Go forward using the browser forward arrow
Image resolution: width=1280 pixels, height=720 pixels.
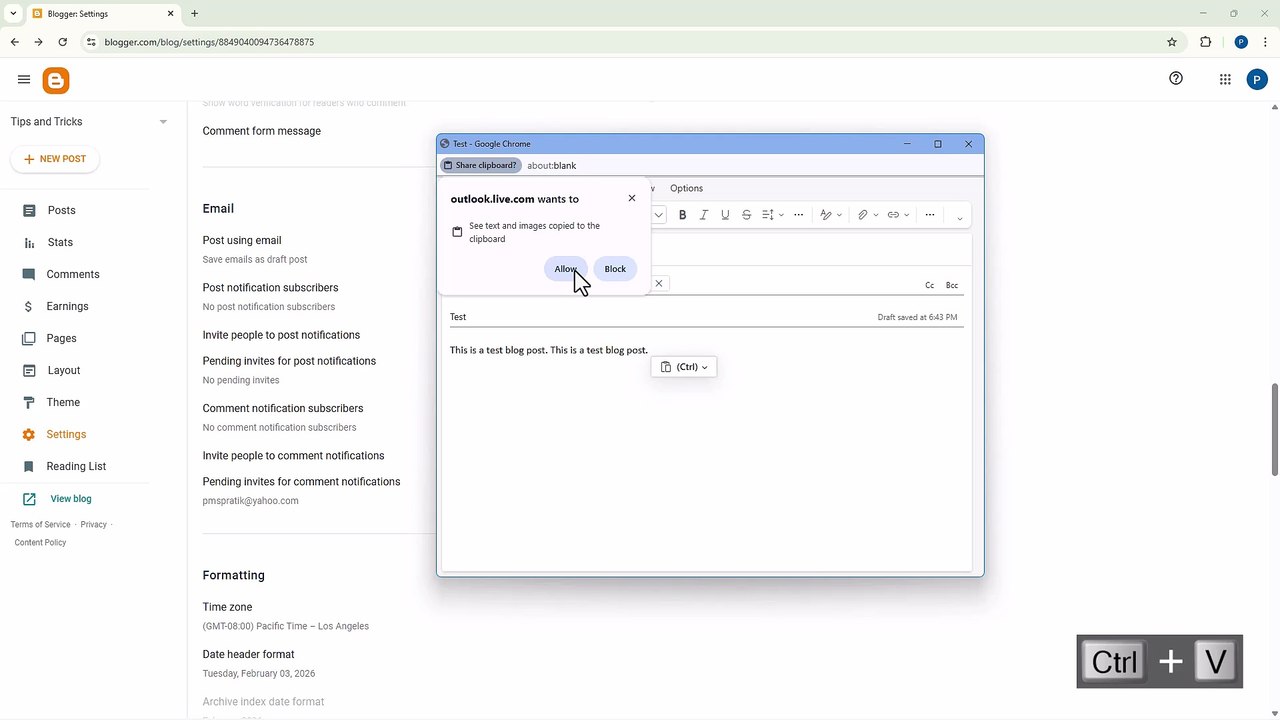(x=38, y=42)
